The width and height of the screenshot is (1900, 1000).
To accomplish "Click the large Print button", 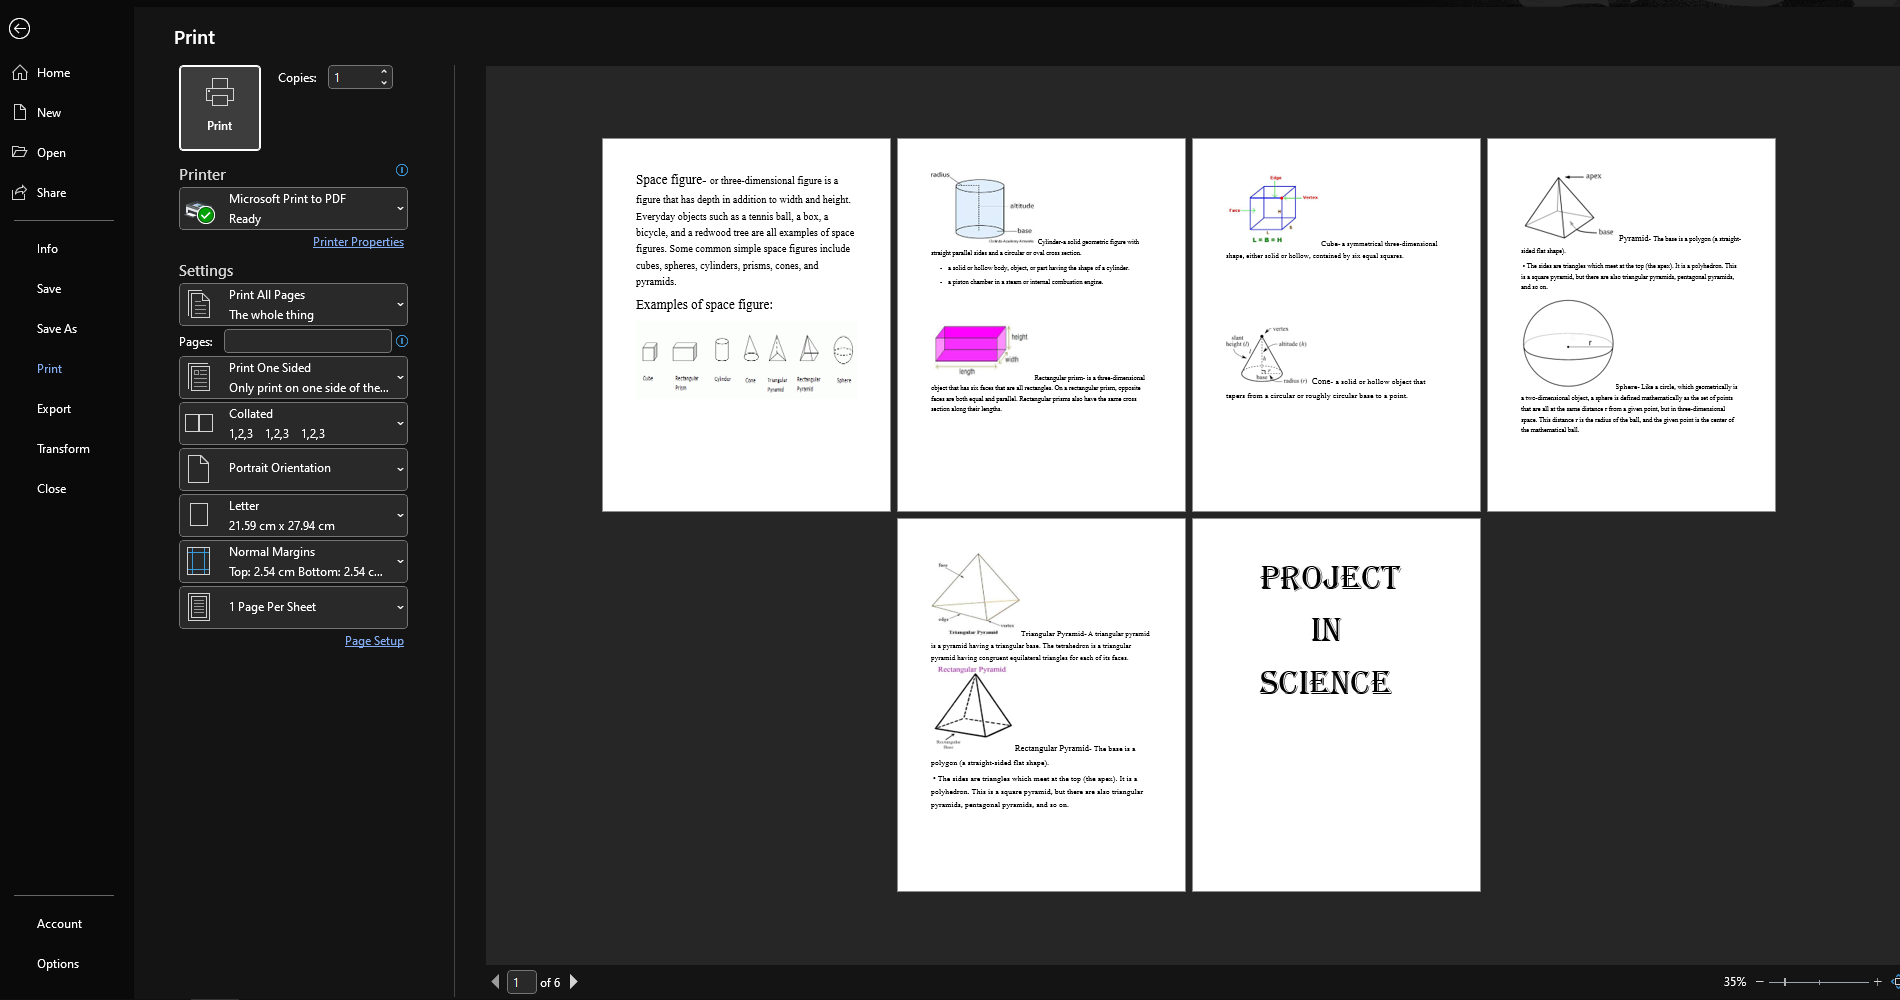I will pos(220,108).
